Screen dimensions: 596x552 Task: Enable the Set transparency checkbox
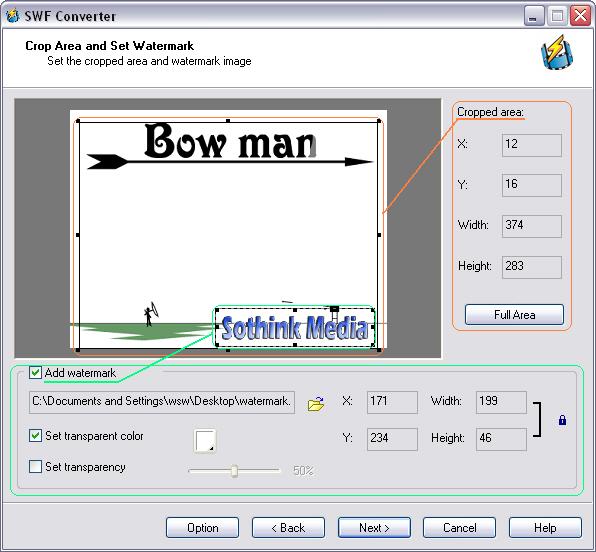(35, 466)
